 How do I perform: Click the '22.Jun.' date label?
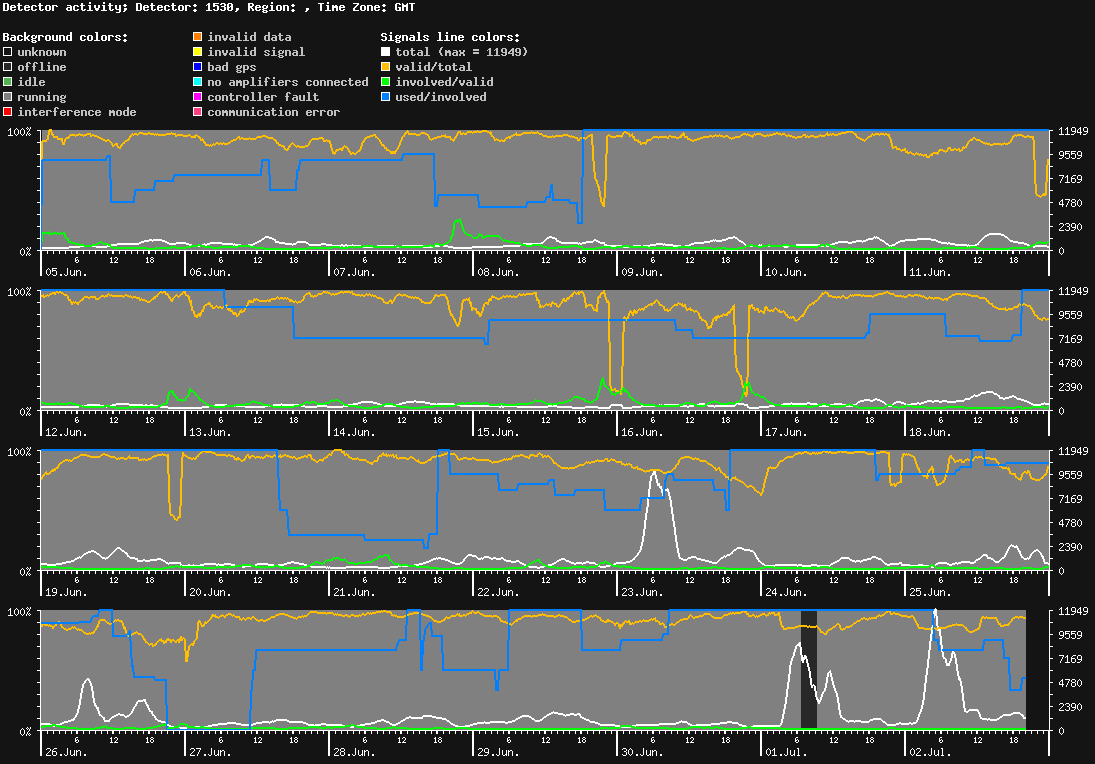click(x=499, y=592)
